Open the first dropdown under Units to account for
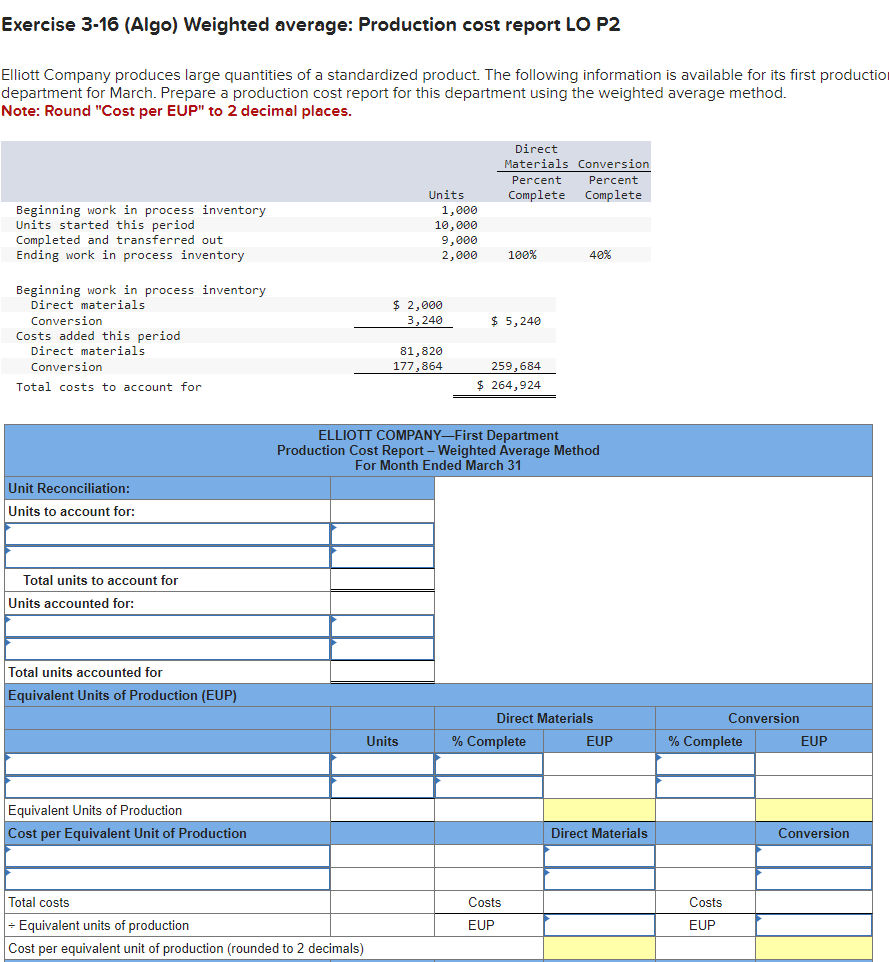Viewport: 889px width, 962px height. [x=165, y=534]
